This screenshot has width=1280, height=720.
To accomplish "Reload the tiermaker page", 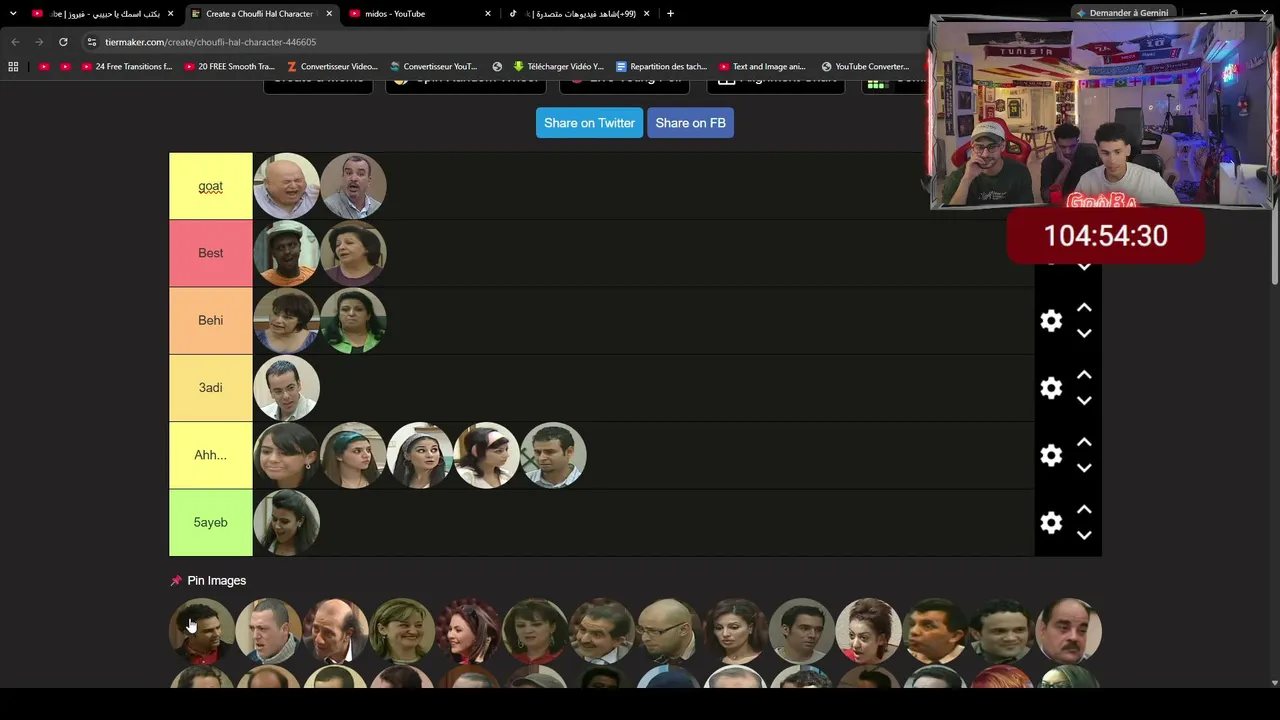I will [63, 42].
